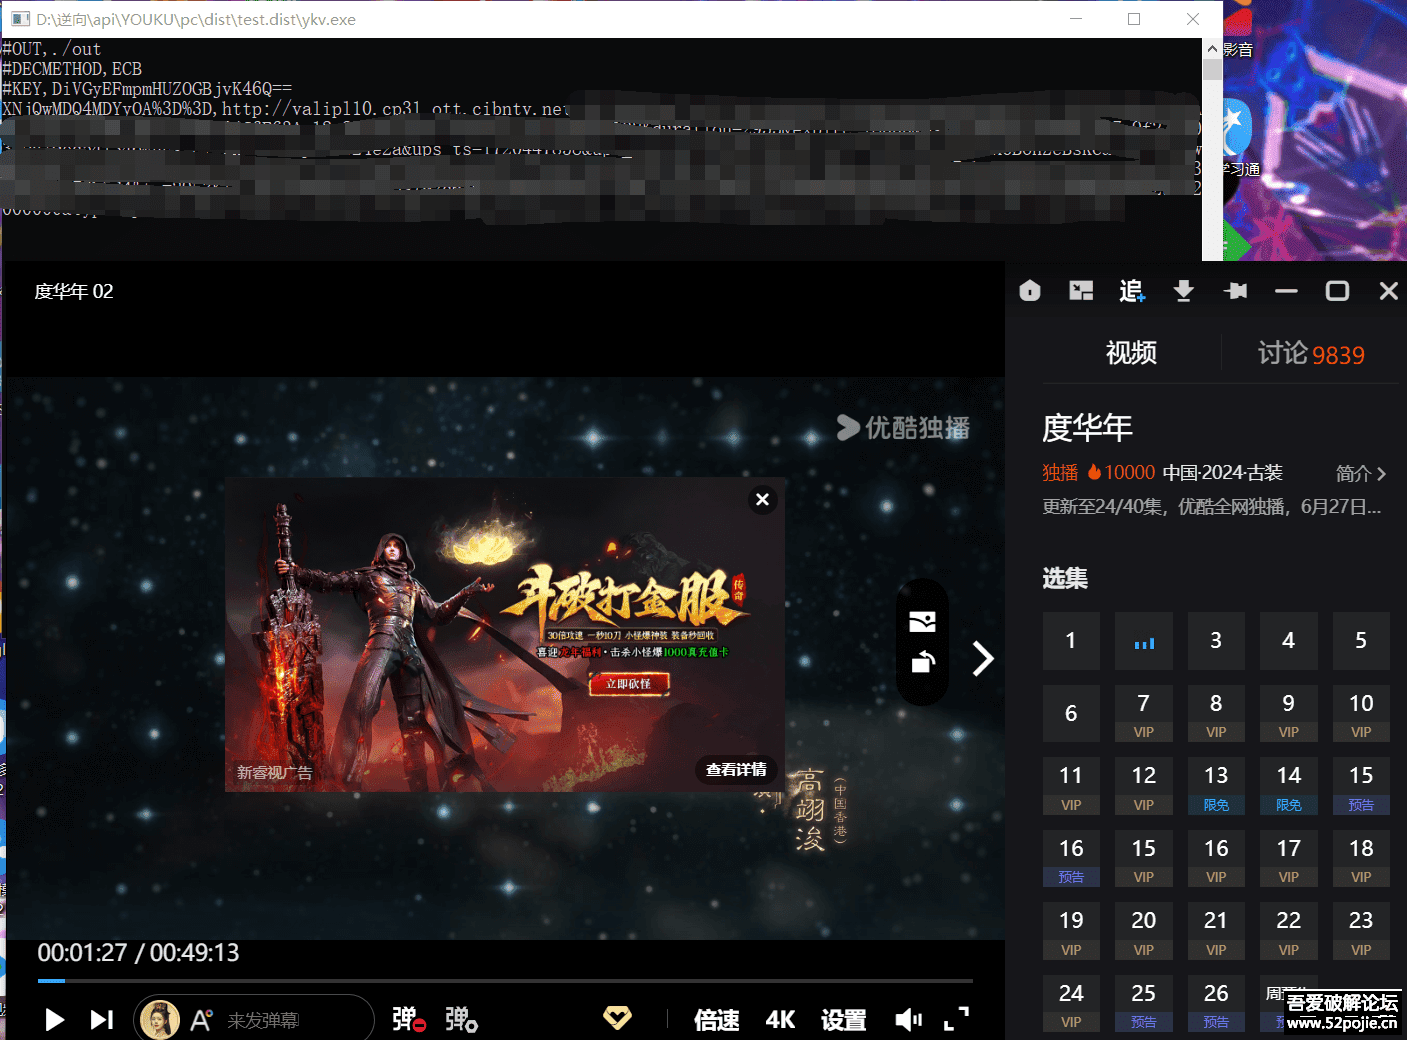Open 查看详情 on the advertisement
This screenshot has height=1040, width=1407.
736,769
